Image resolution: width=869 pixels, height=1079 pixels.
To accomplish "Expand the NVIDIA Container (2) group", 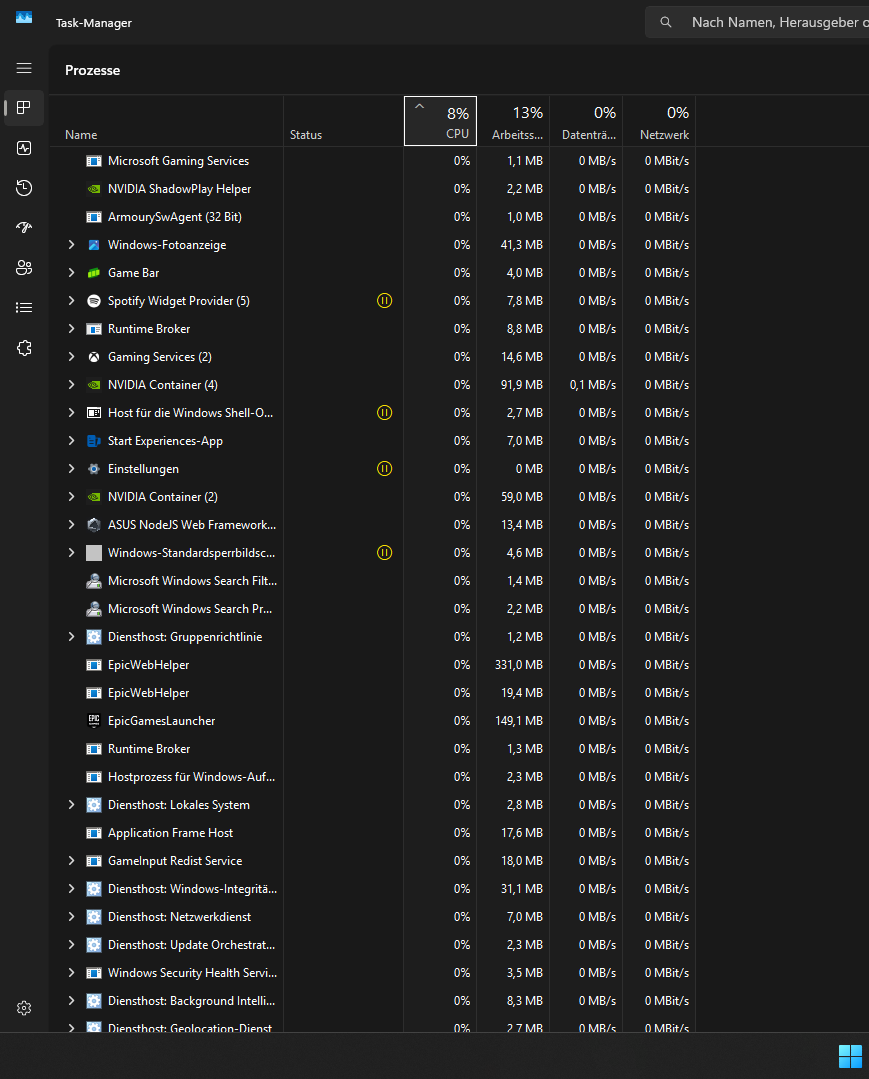I will [72, 497].
